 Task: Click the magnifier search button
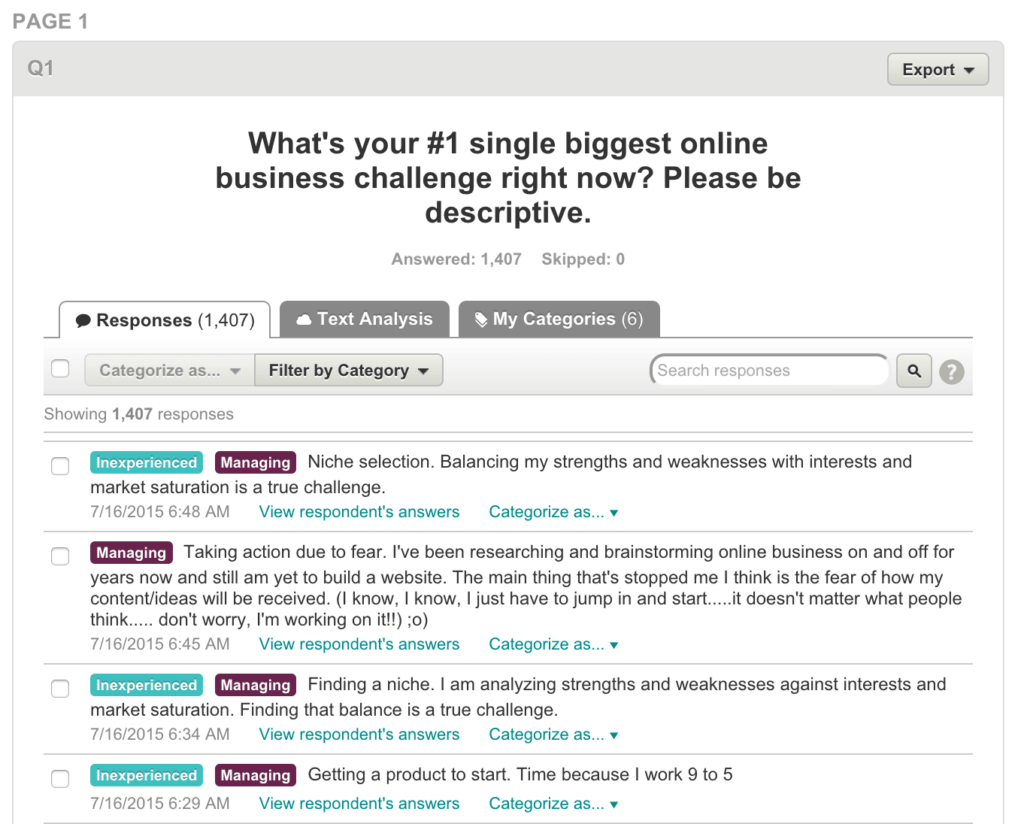(914, 371)
